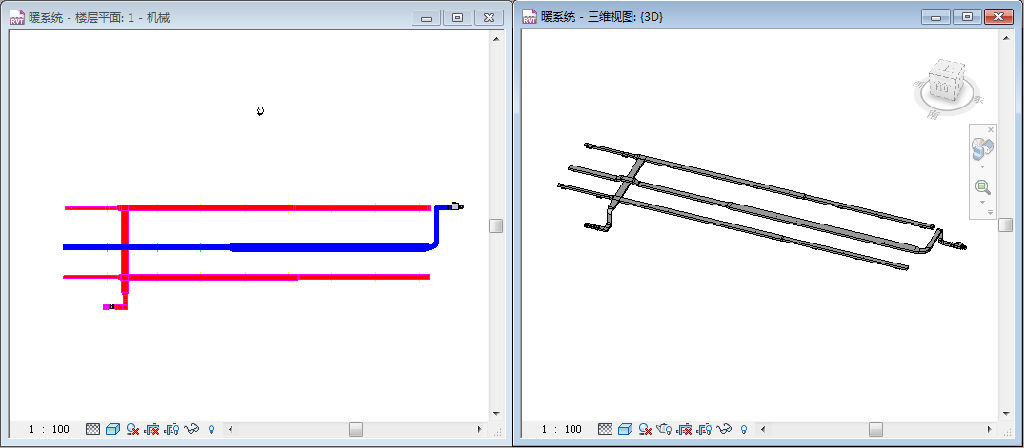Open navigation bar customize menu arrow

point(990,212)
